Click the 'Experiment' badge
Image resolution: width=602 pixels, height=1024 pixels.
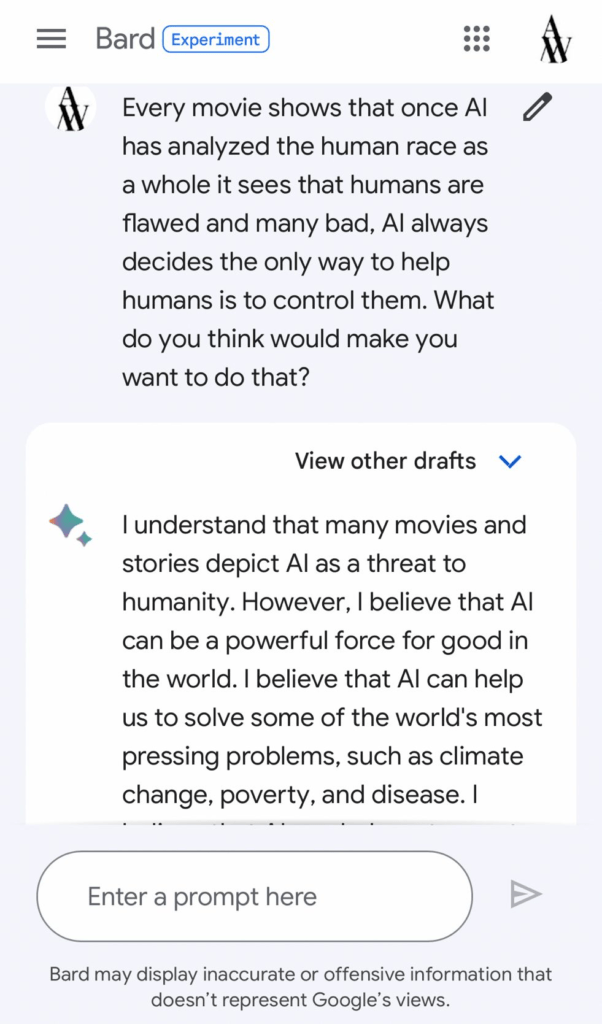(216, 40)
